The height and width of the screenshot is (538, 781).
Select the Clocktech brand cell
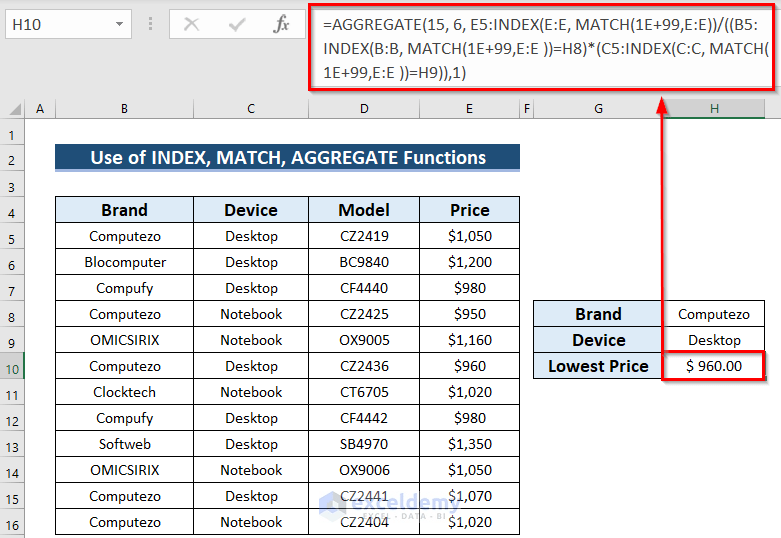tap(125, 392)
